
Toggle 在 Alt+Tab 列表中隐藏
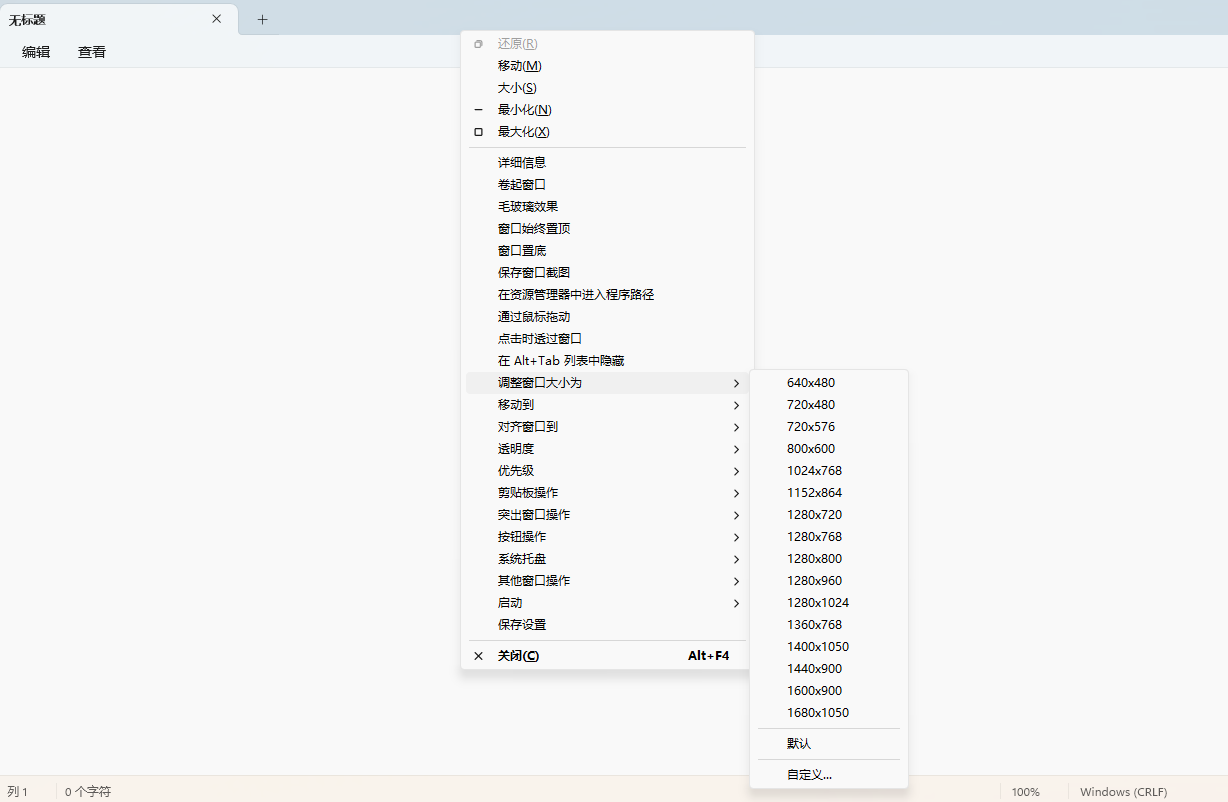tap(607, 360)
